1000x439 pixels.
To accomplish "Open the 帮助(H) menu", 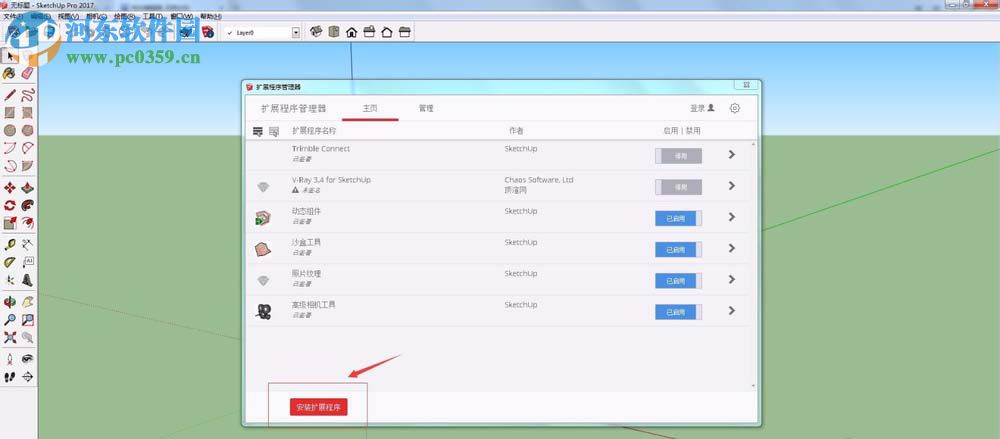I will click(x=211, y=16).
